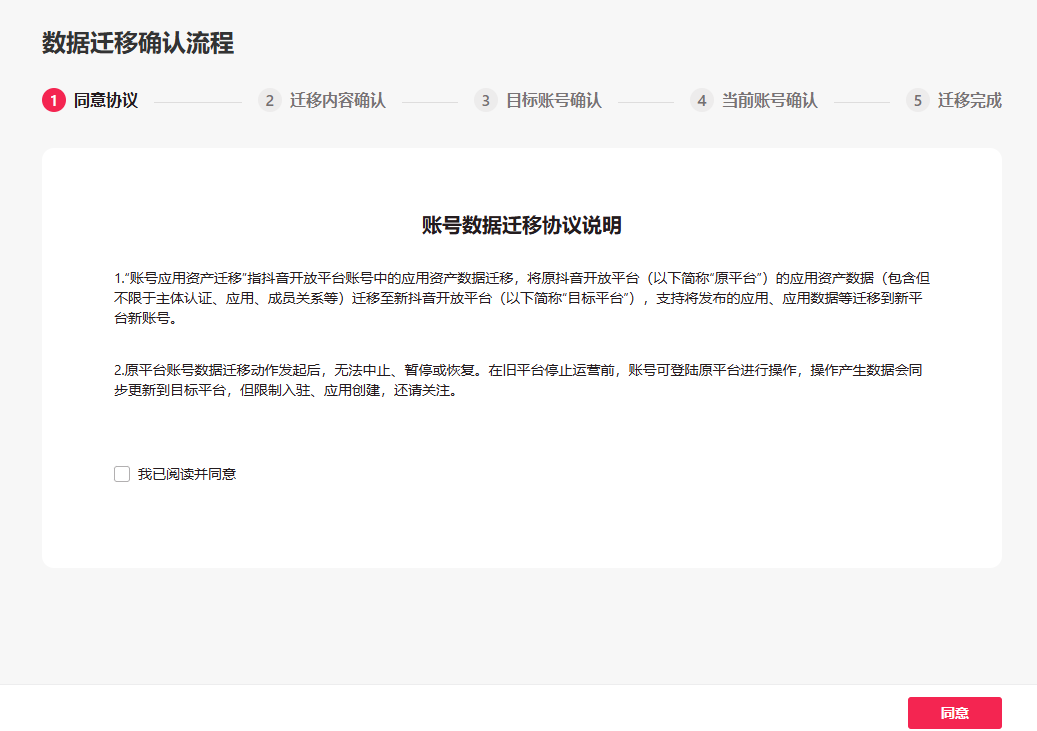
Task: Go to the 迁移内容确认 step label
Action: pos(337,100)
